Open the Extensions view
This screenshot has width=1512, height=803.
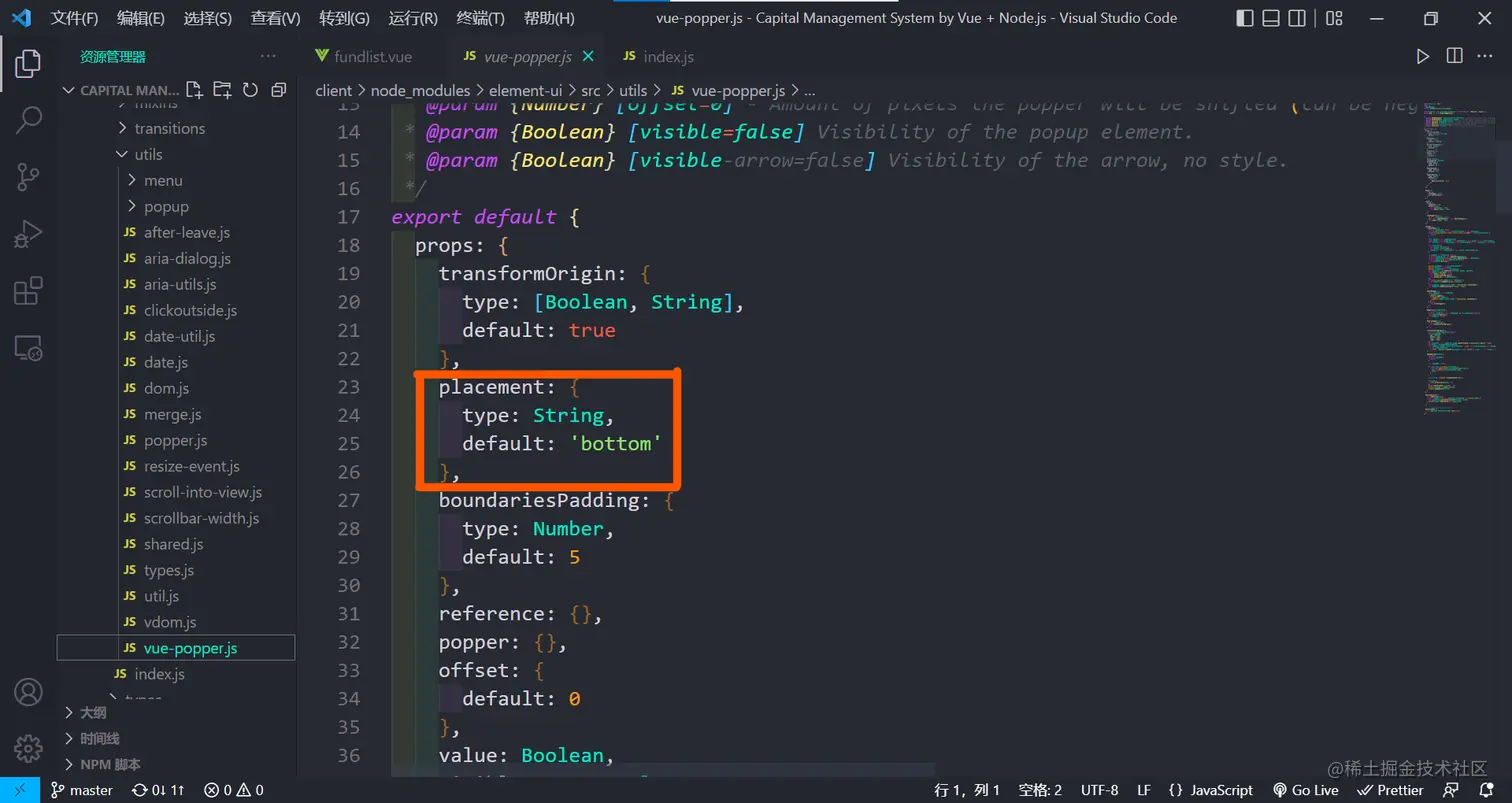tap(28, 291)
